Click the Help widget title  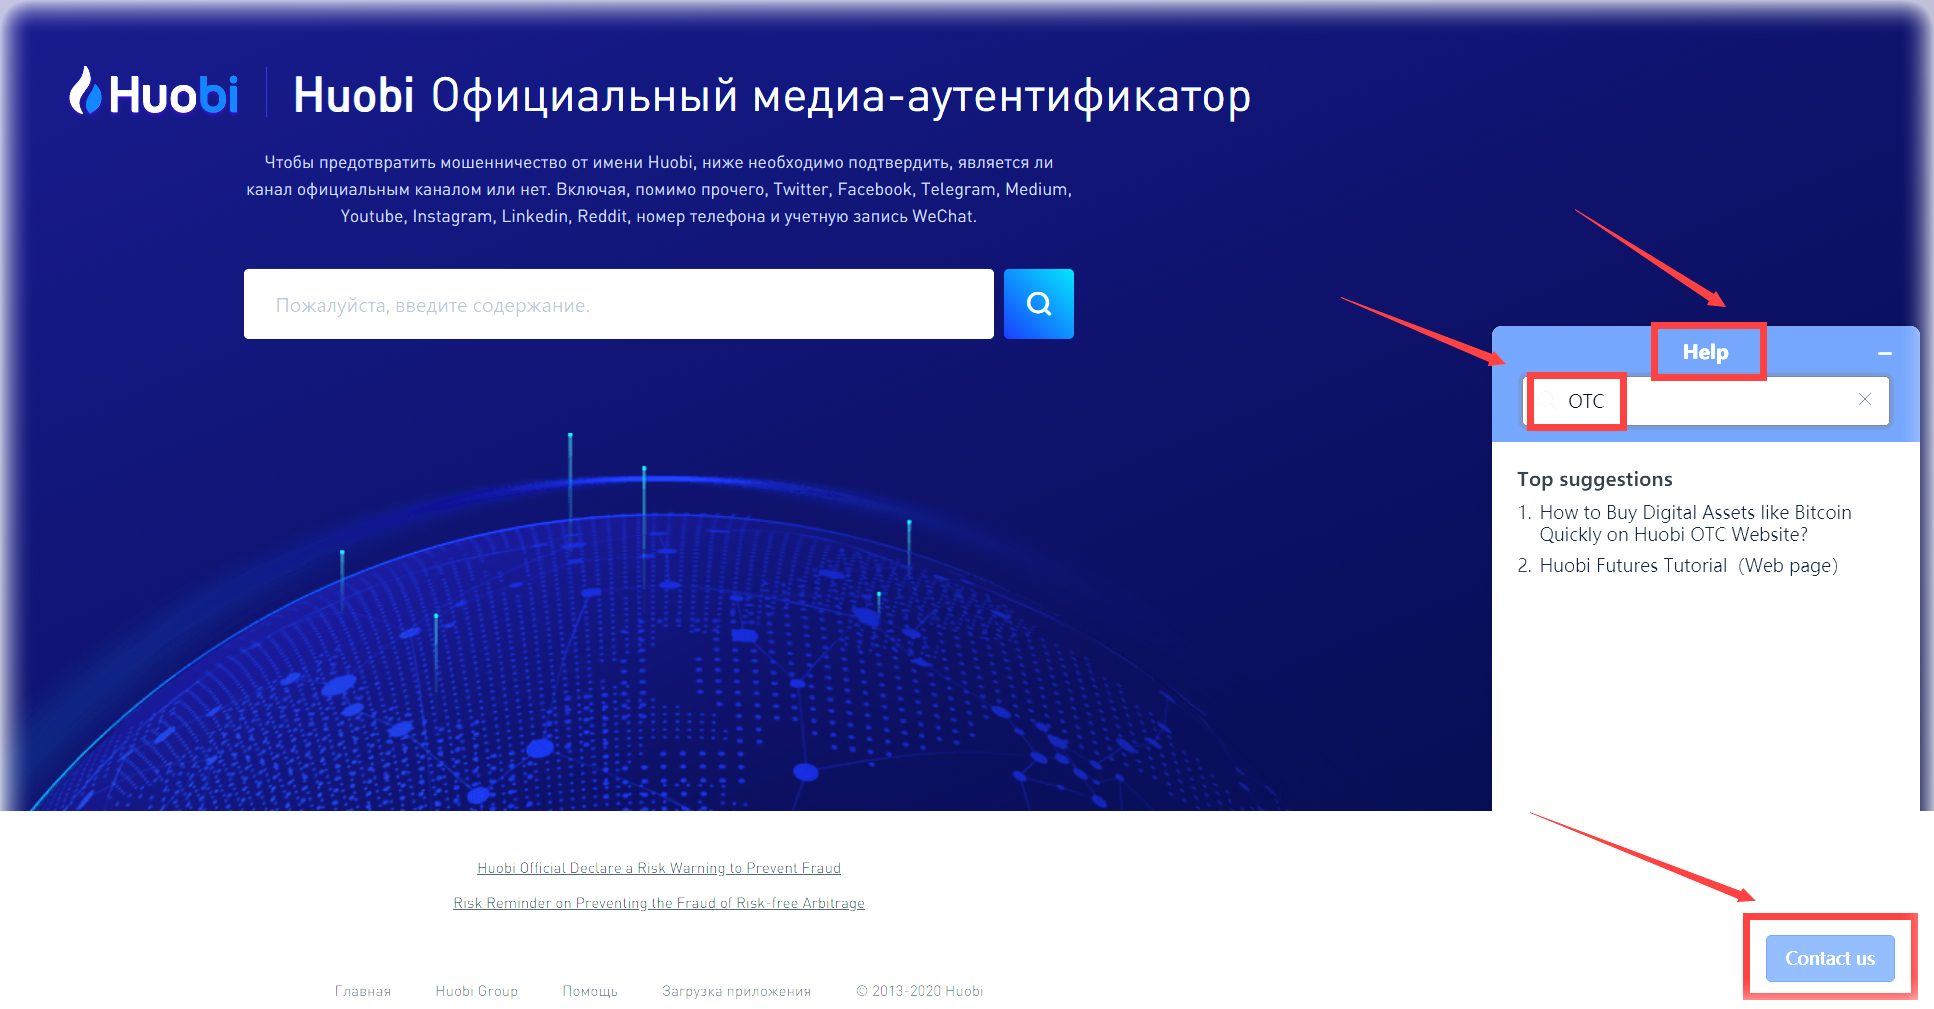(1705, 352)
